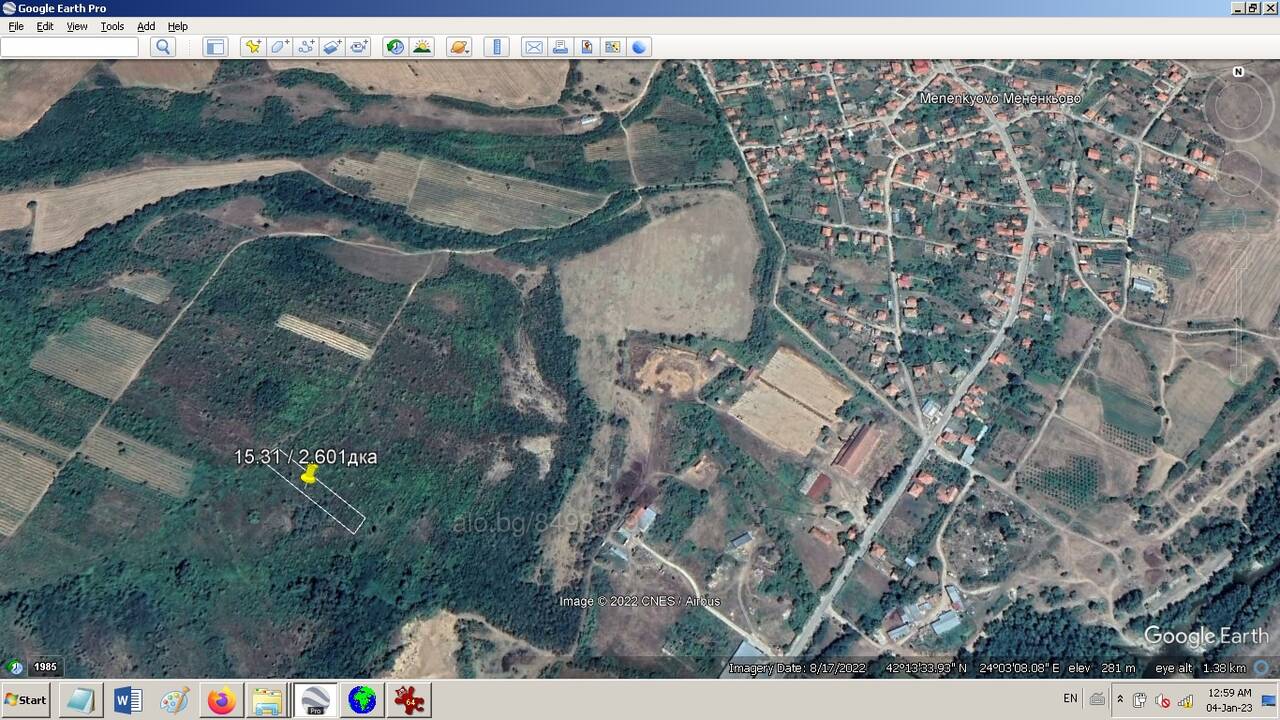This screenshot has height=720, width=1280.
Task: Click the Google Earth logo watermark link
Action: click(x=1206, y=636)
